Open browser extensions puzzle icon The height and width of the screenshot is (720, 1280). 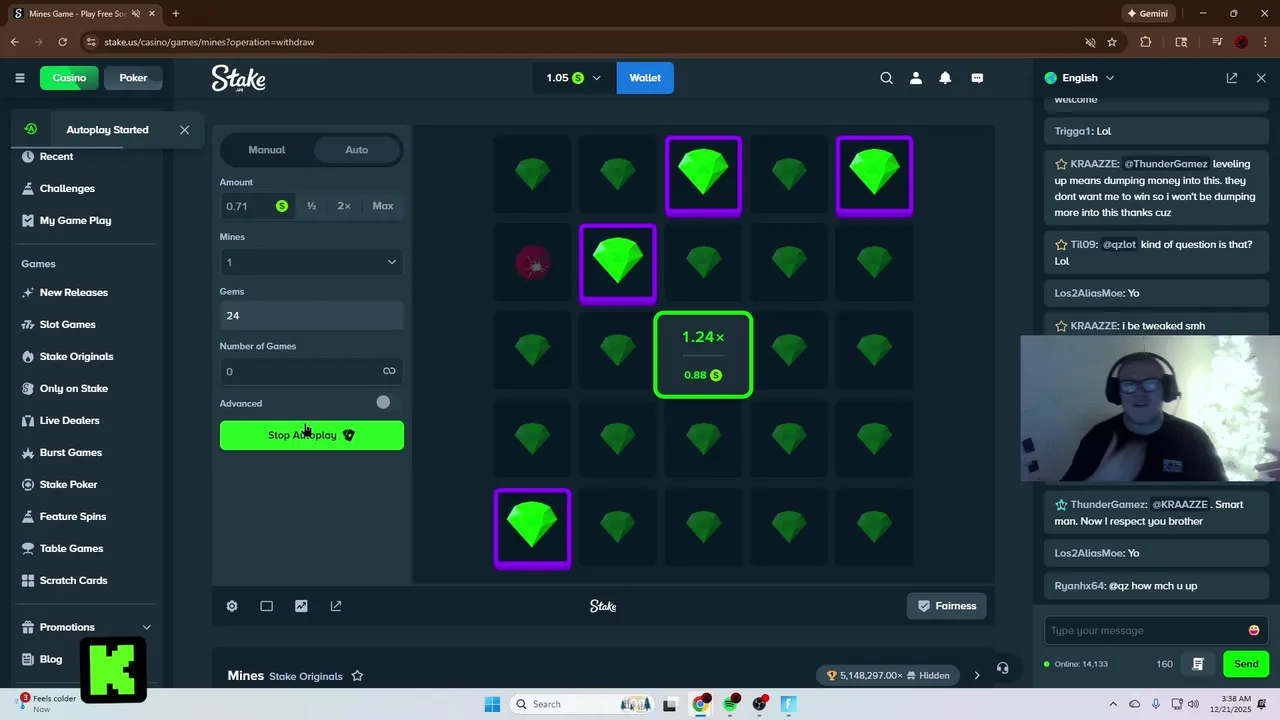click(1146, 42)
